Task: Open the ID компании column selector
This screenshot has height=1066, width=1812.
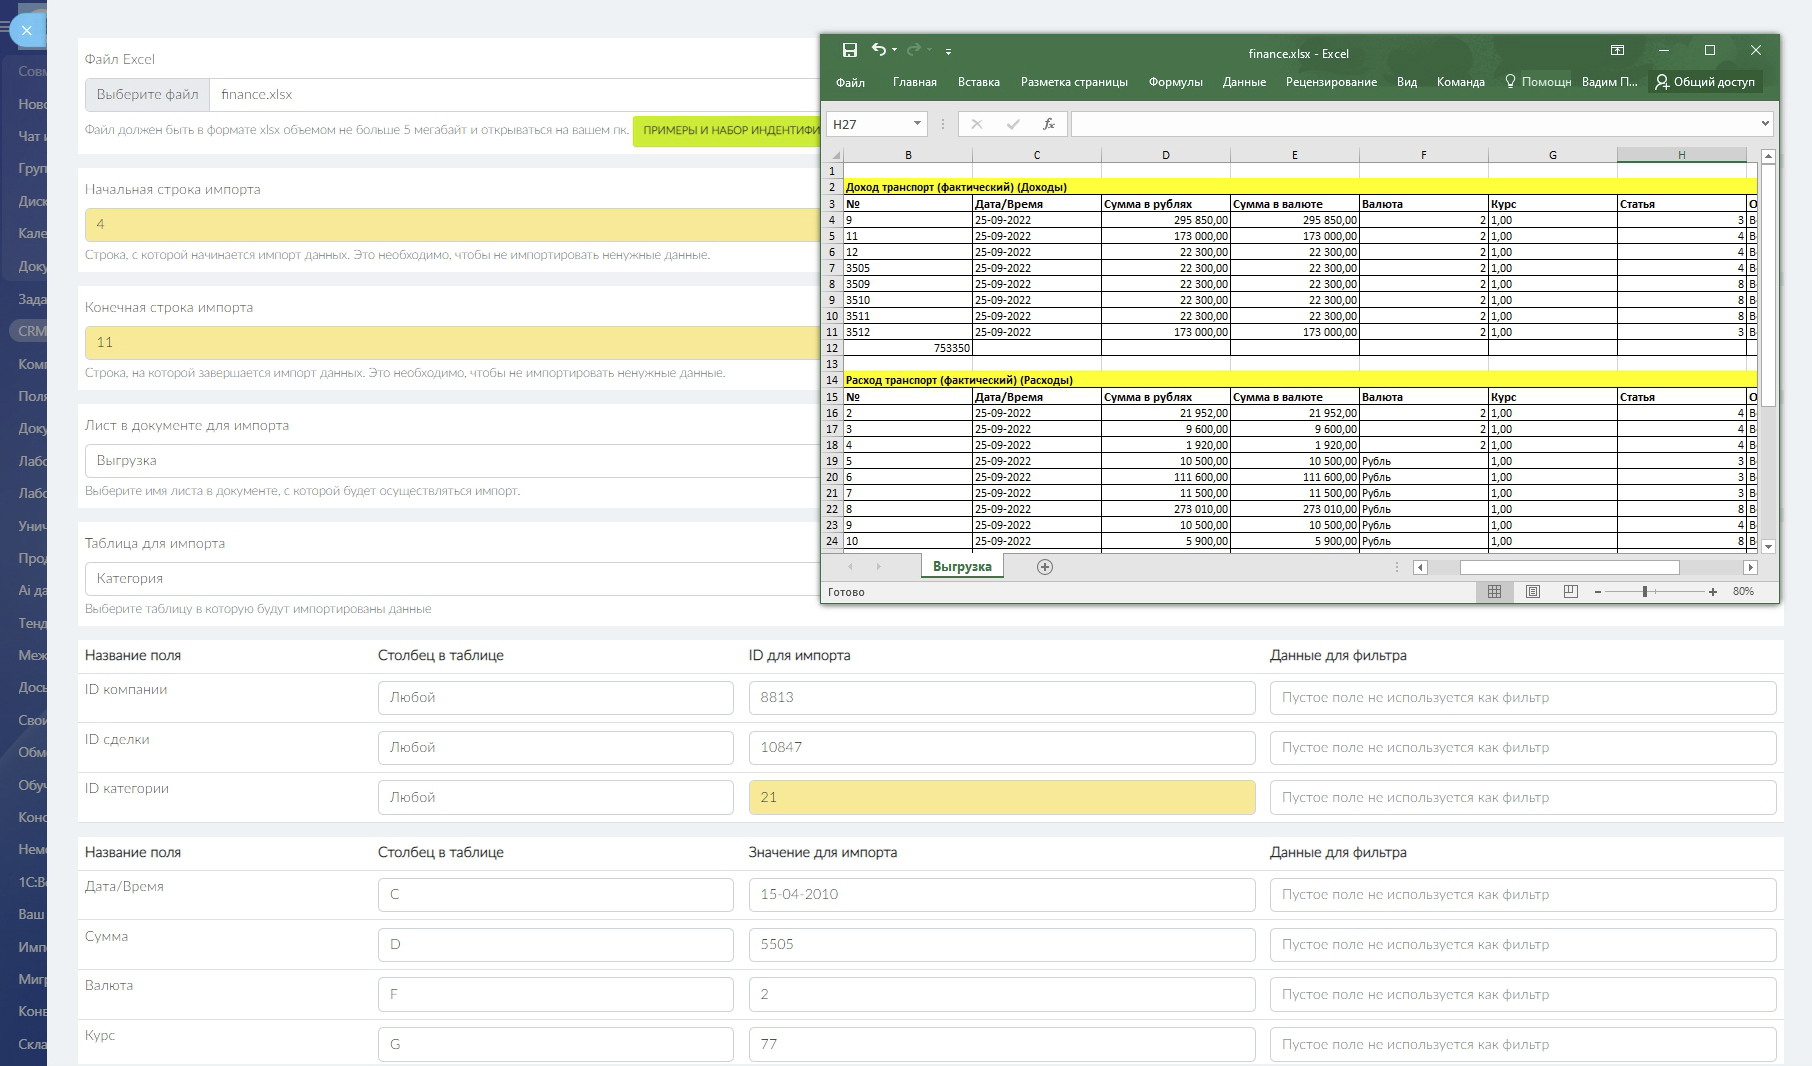Action: 556,698
